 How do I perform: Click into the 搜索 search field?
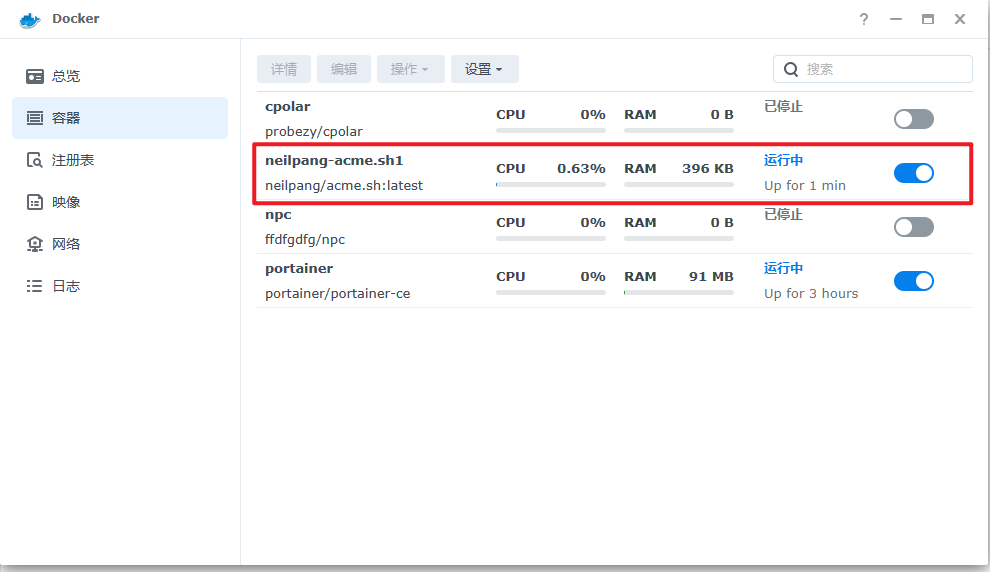[x=873, y=69]
